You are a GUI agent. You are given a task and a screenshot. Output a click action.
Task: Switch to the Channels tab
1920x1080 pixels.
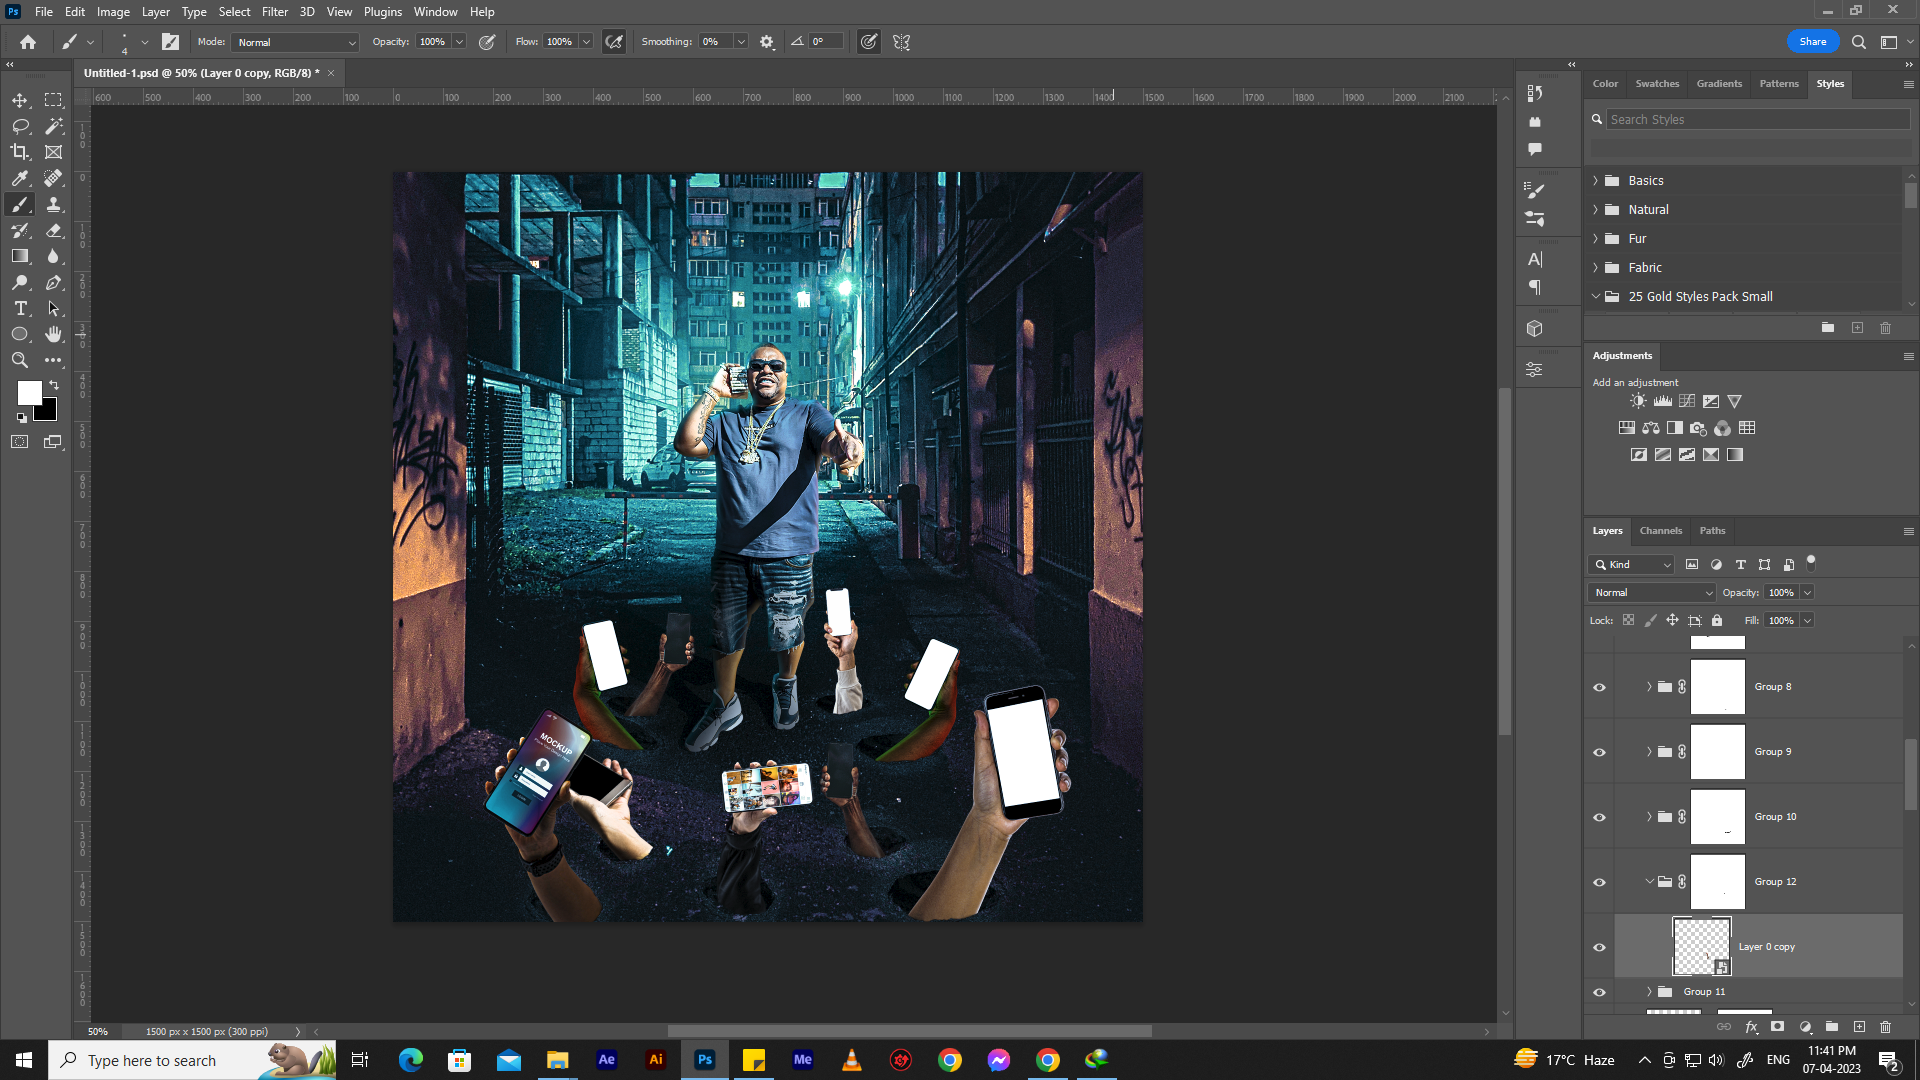[x=1661, y=531]
